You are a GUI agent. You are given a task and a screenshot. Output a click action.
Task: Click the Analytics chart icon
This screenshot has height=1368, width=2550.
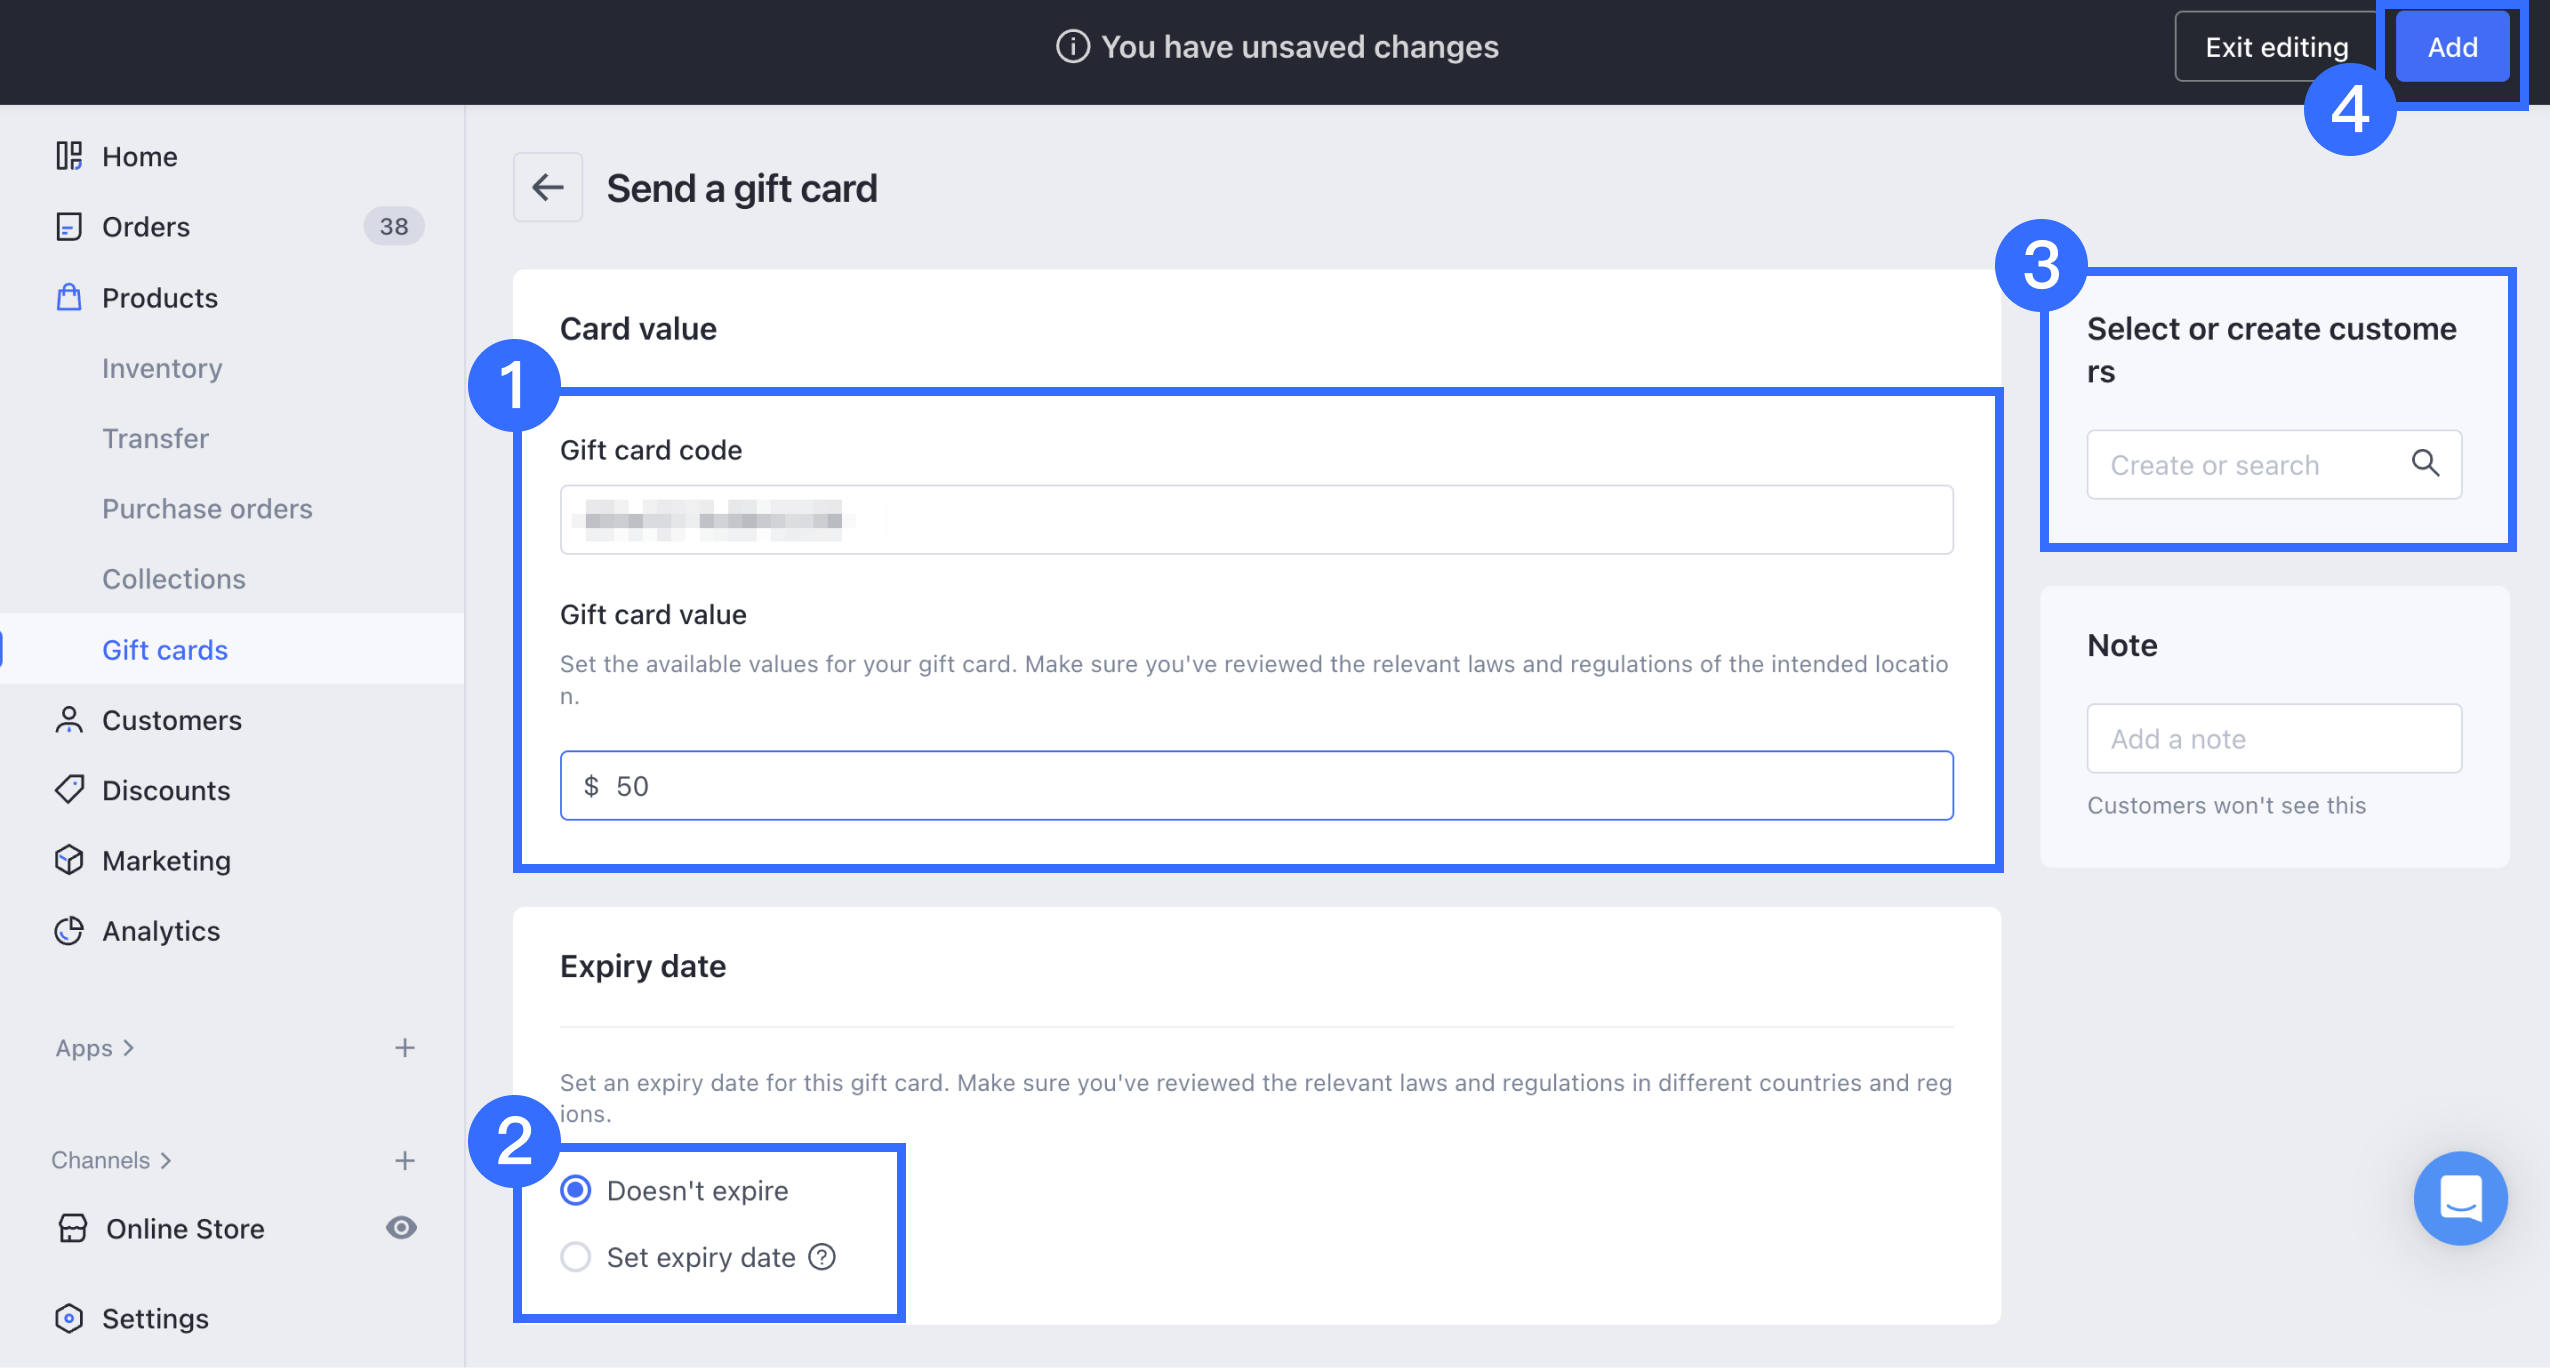[69, 931]
